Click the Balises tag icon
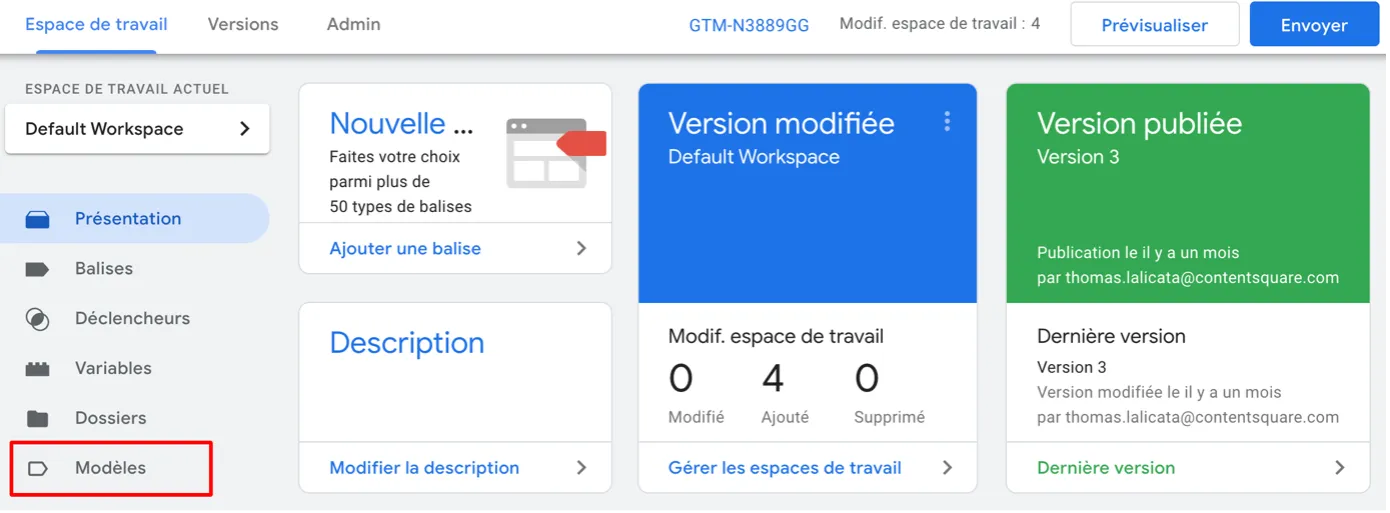The width and height of the screenshot is (1390, 513). pos(37,269)
